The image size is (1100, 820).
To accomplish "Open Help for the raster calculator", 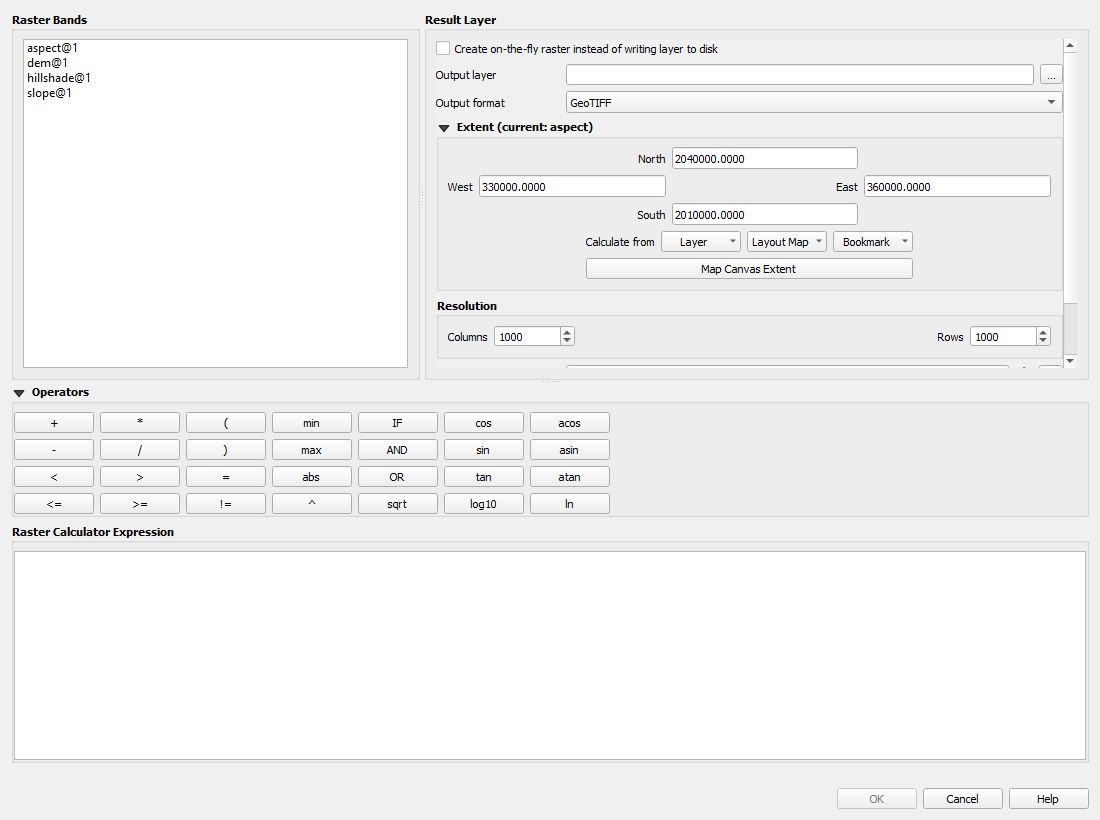I will click(1048, 799).
